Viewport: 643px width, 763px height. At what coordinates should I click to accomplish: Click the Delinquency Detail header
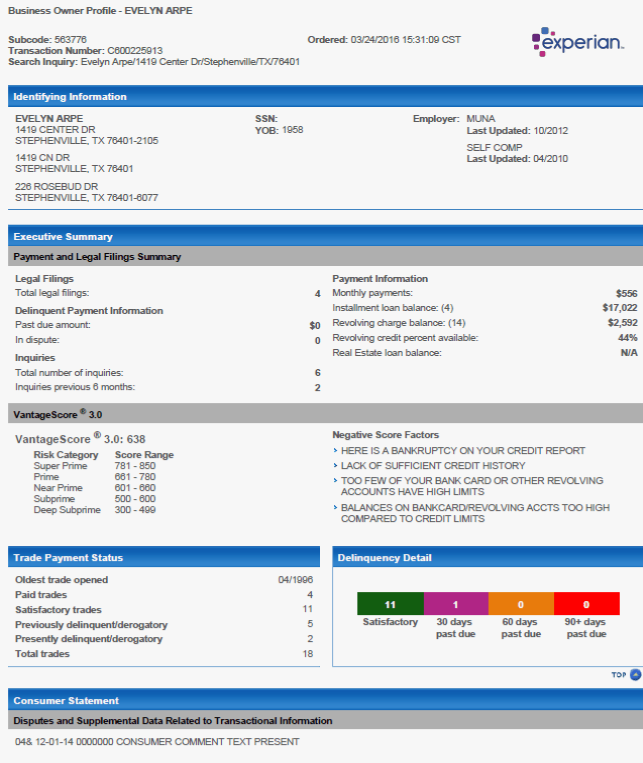[488, 557]
